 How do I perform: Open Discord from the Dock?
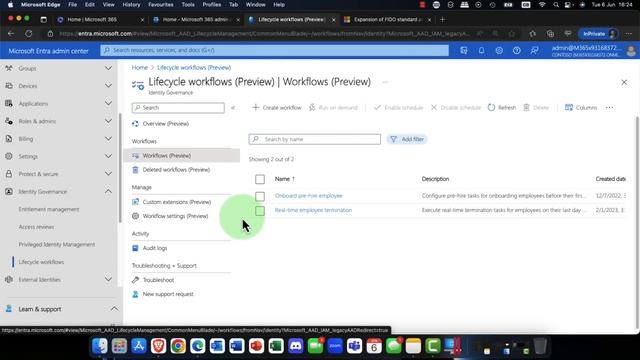(296, 346)
